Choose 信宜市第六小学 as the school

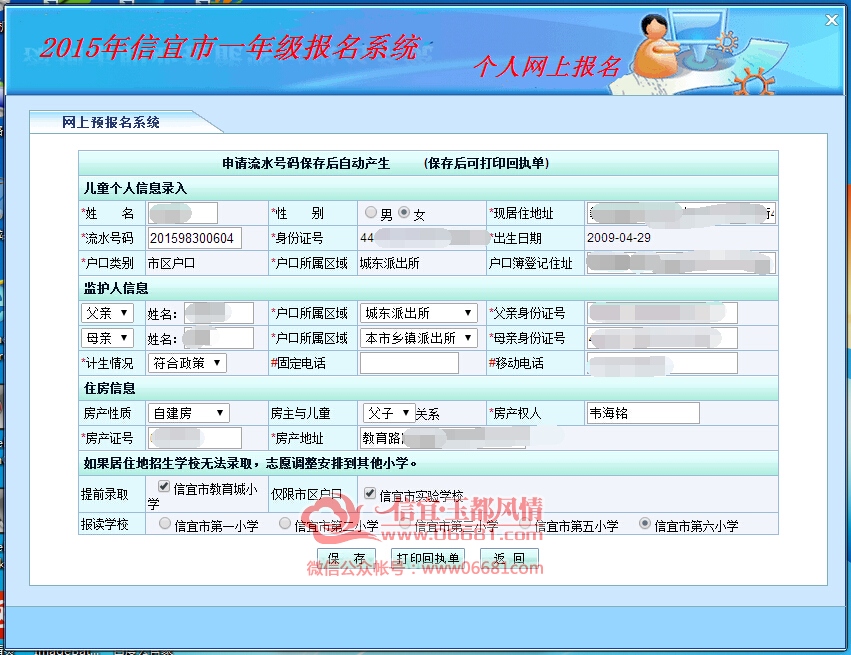(645, 524)
